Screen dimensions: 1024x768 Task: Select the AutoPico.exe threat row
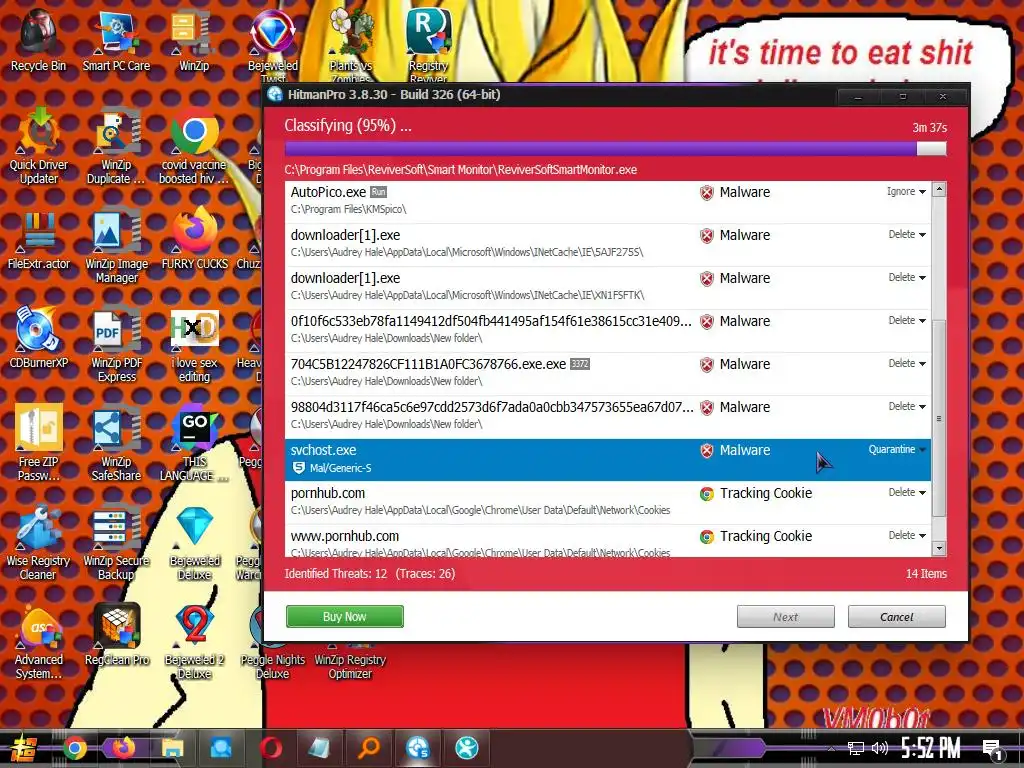[608, 200]
